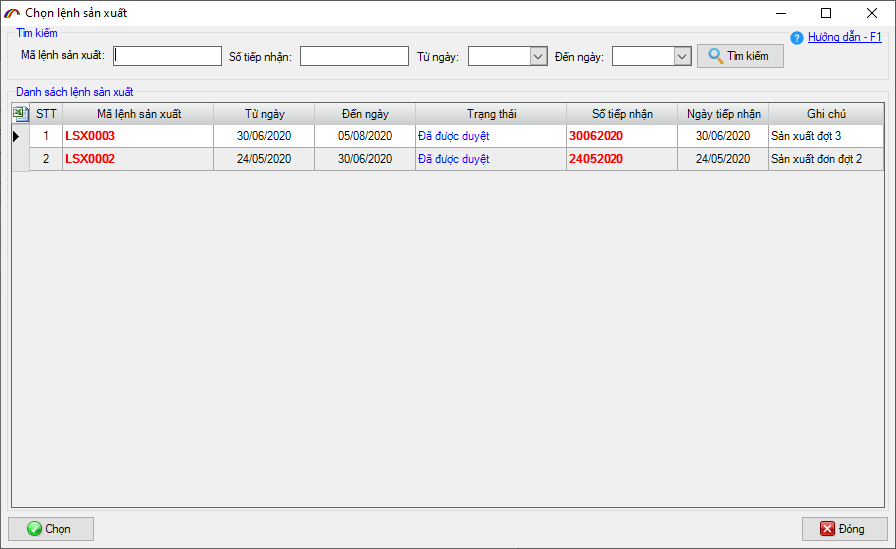Minimize the Chọn lệnh sản xuất window
Image resolution: width=896 pixels, height=549 pixels.
click(x=781, y=13)
